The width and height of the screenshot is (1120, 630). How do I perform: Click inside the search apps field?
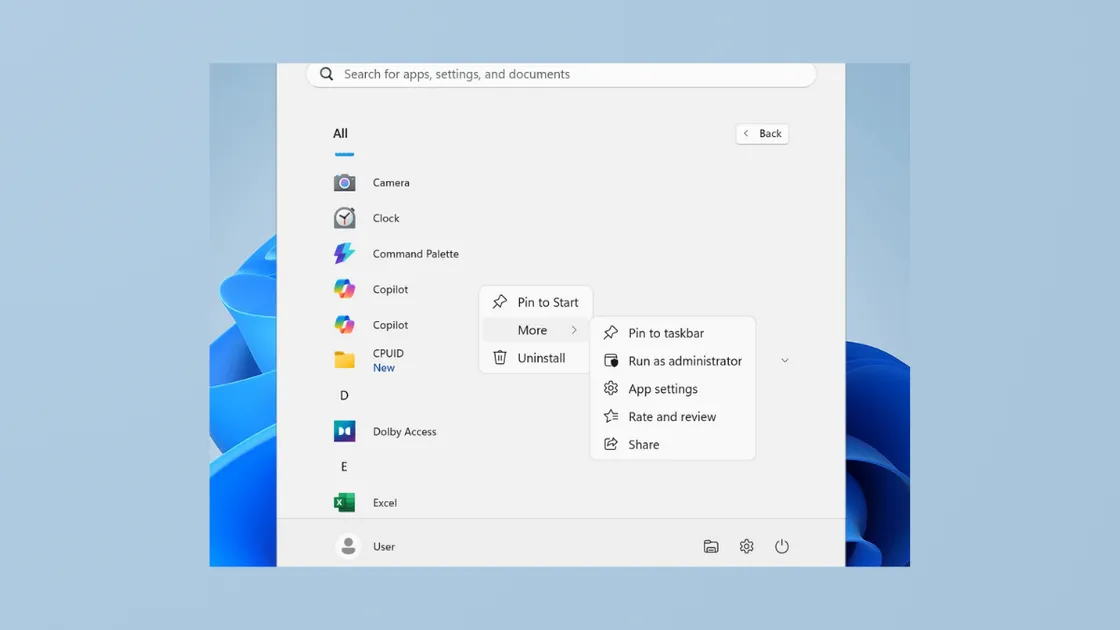(560, 73)
